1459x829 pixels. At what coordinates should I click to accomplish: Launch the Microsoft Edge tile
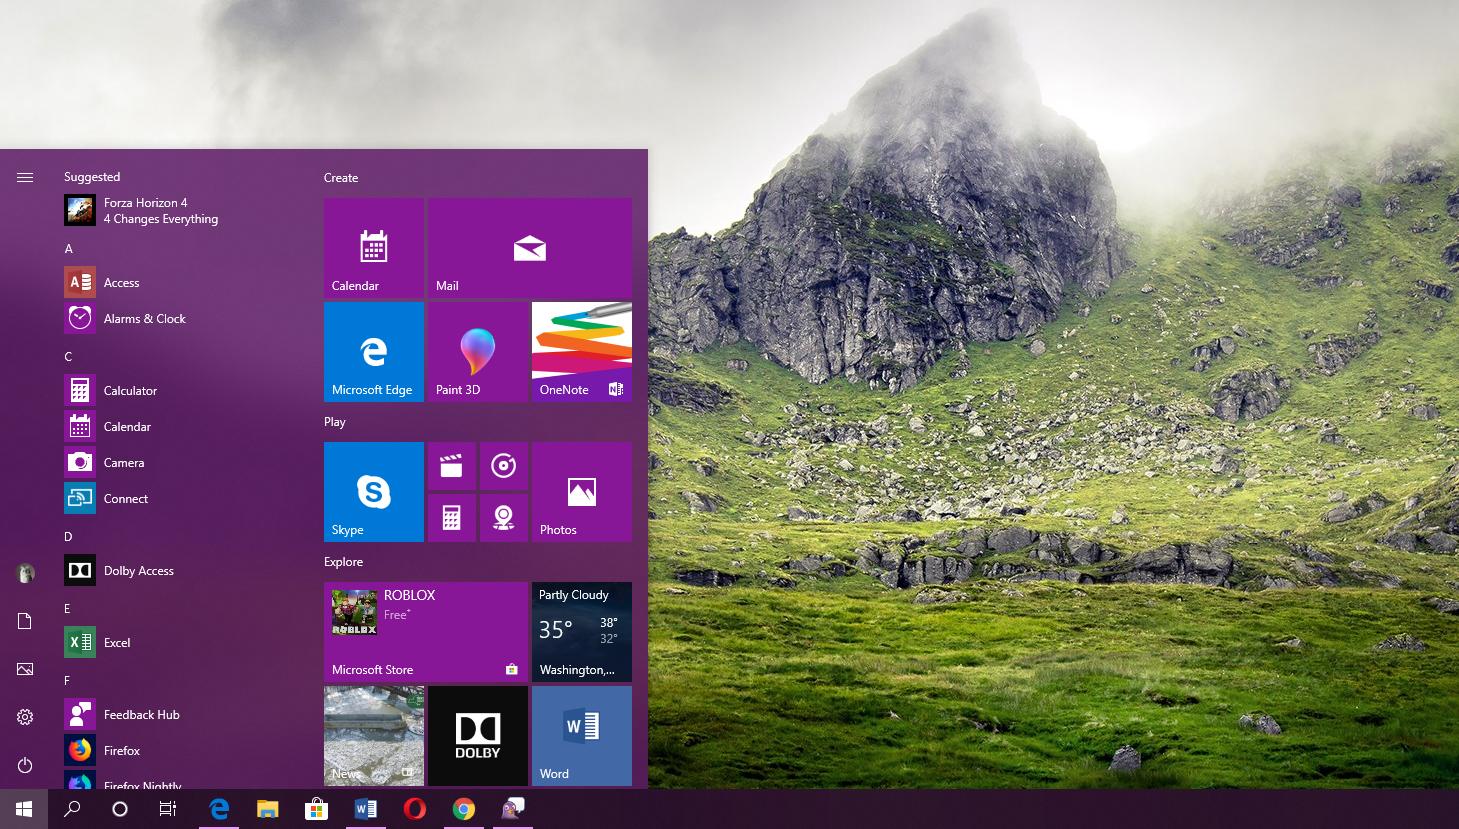[x=374, y=352]
